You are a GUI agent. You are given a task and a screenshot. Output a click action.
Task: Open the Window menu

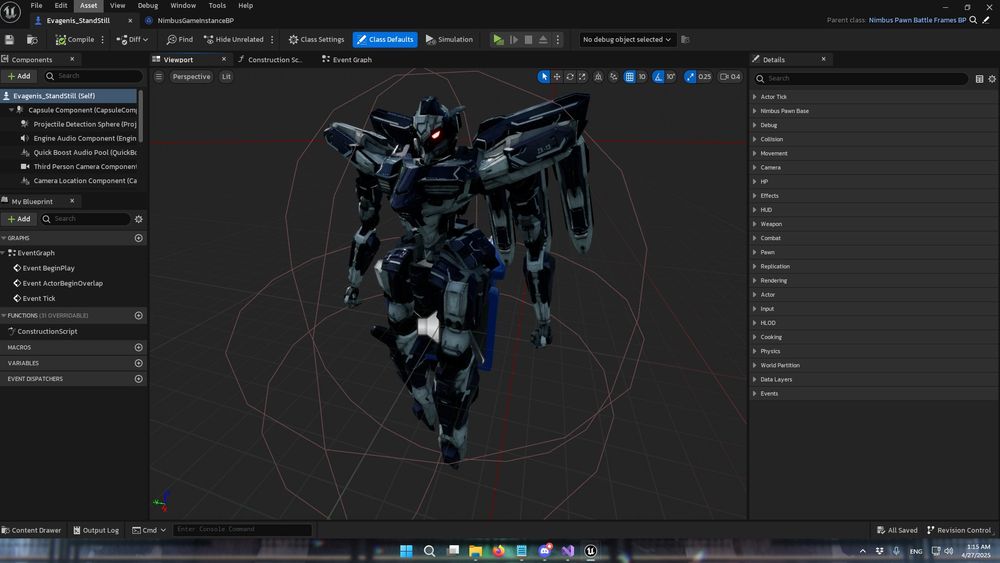click(x=183, y=6)
